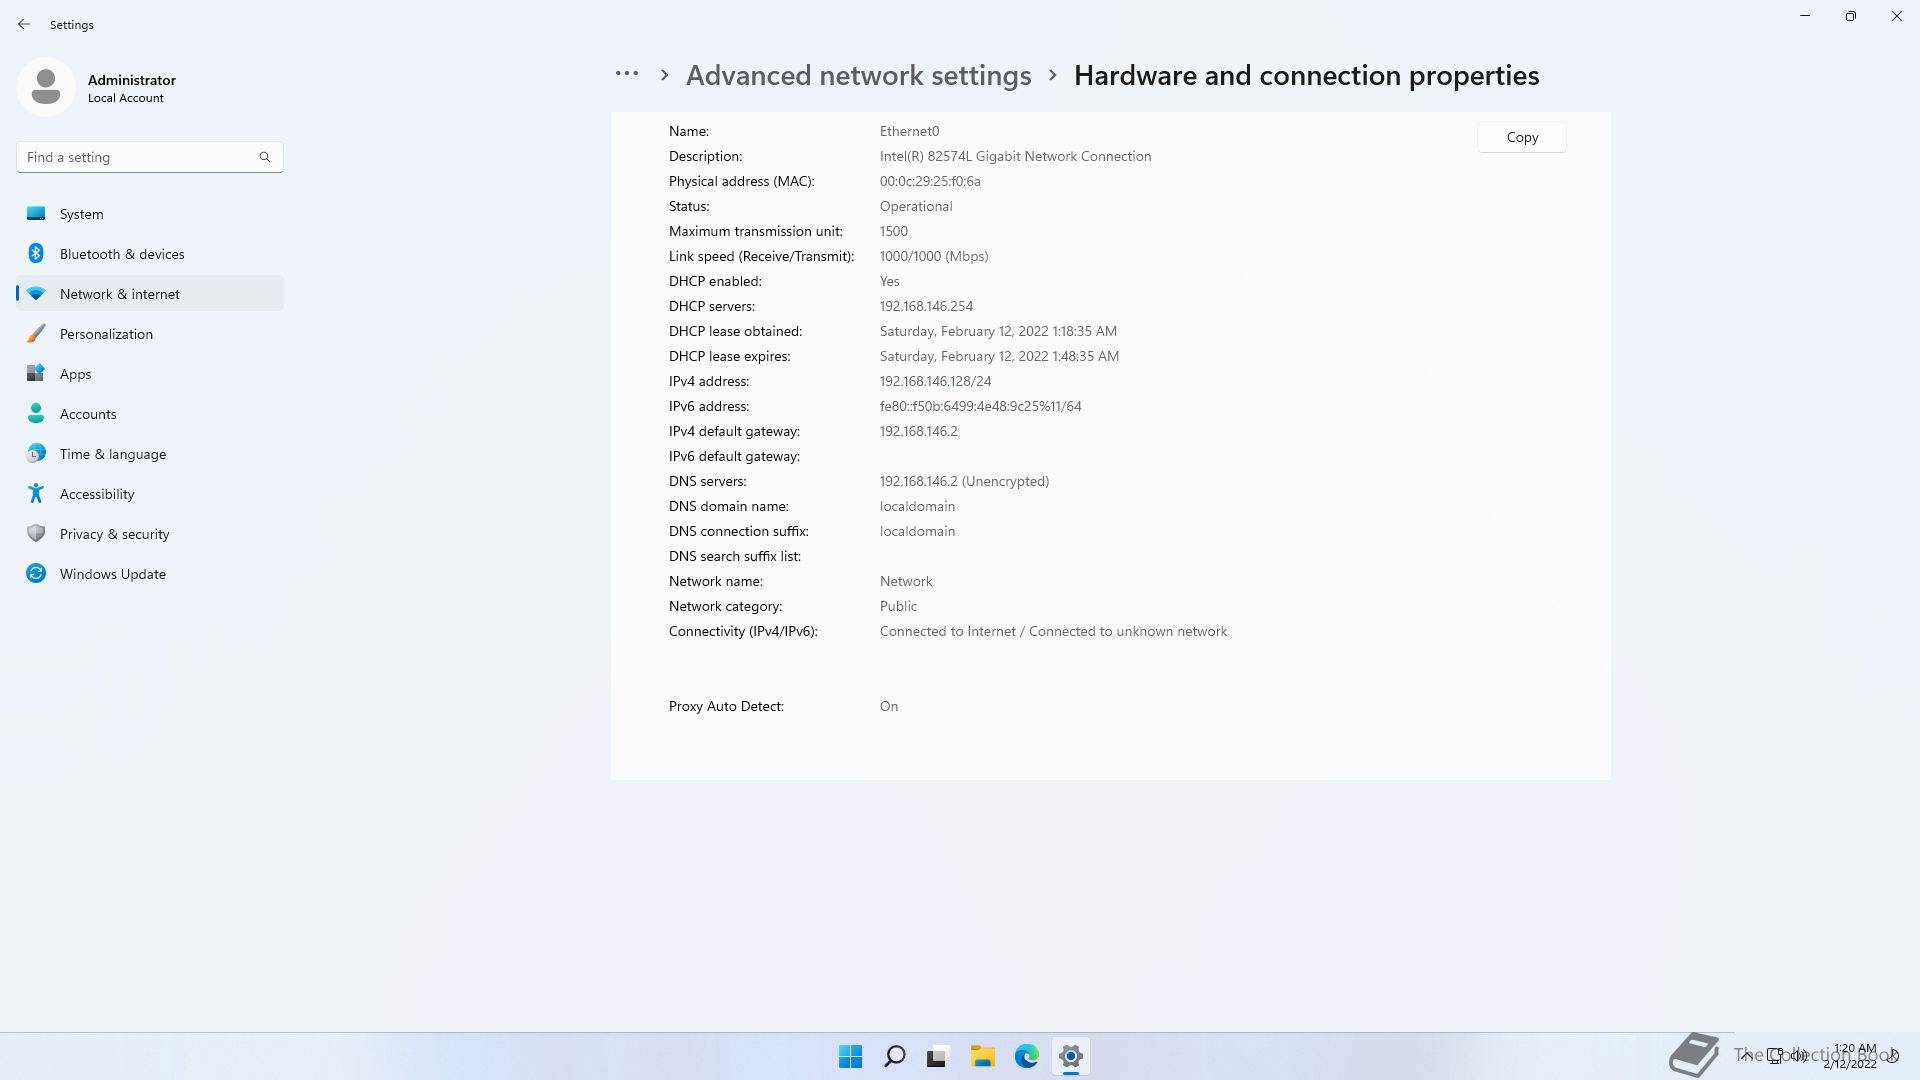Click the DHCP lease obtained timestamp
Viewport: 1920px width, 1080px height.
click(998, 331)
